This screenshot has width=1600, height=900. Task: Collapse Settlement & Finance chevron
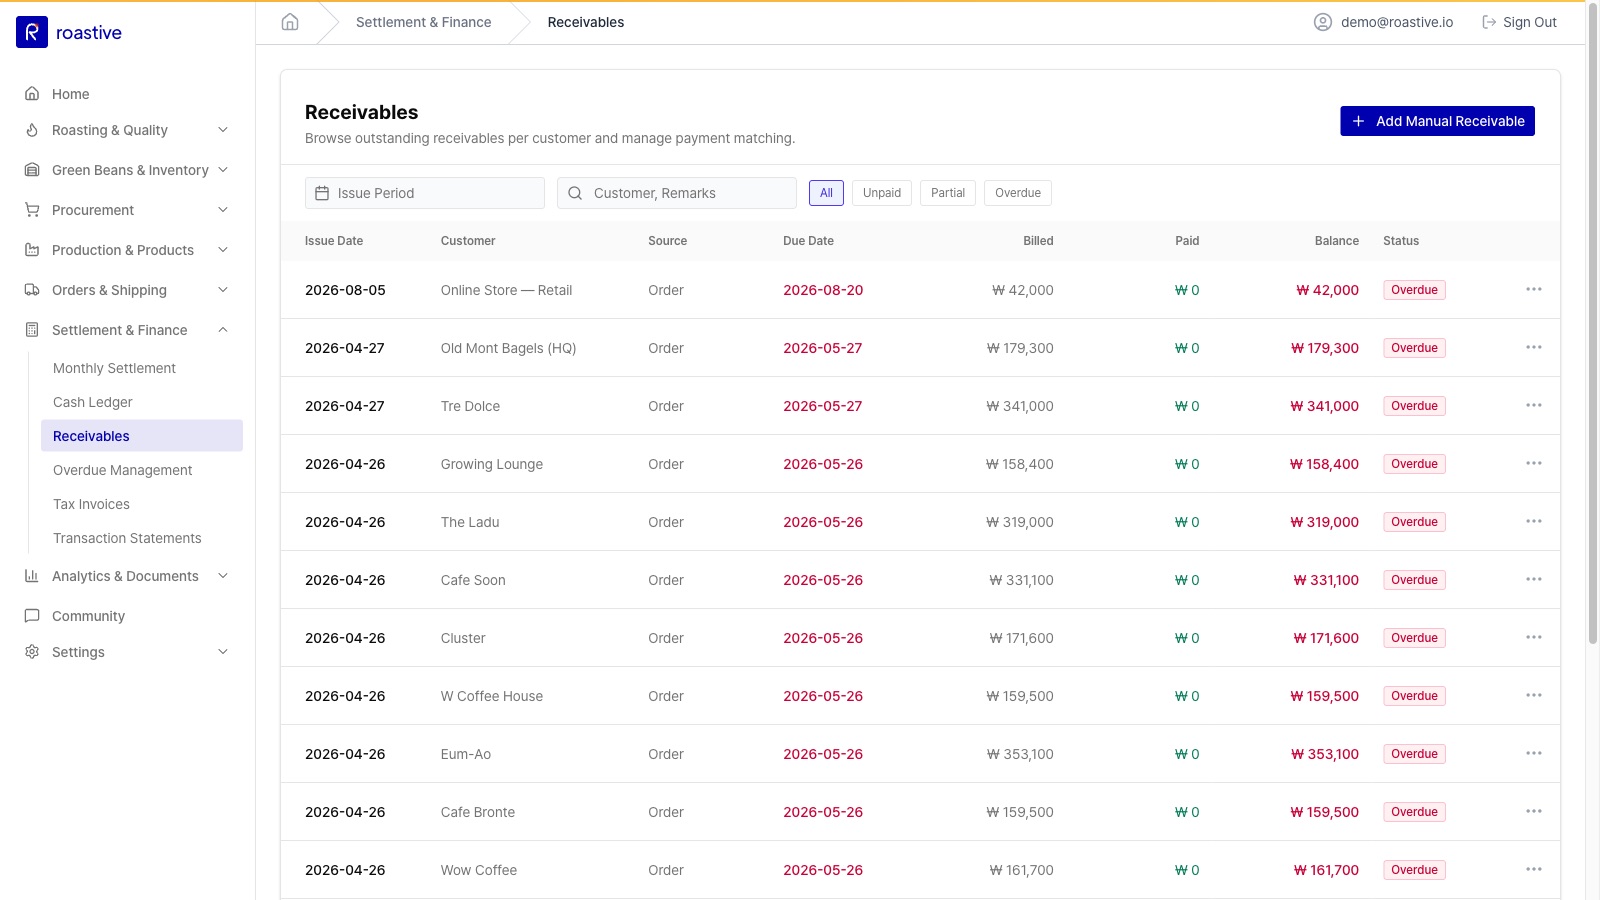tap(223, 330)
